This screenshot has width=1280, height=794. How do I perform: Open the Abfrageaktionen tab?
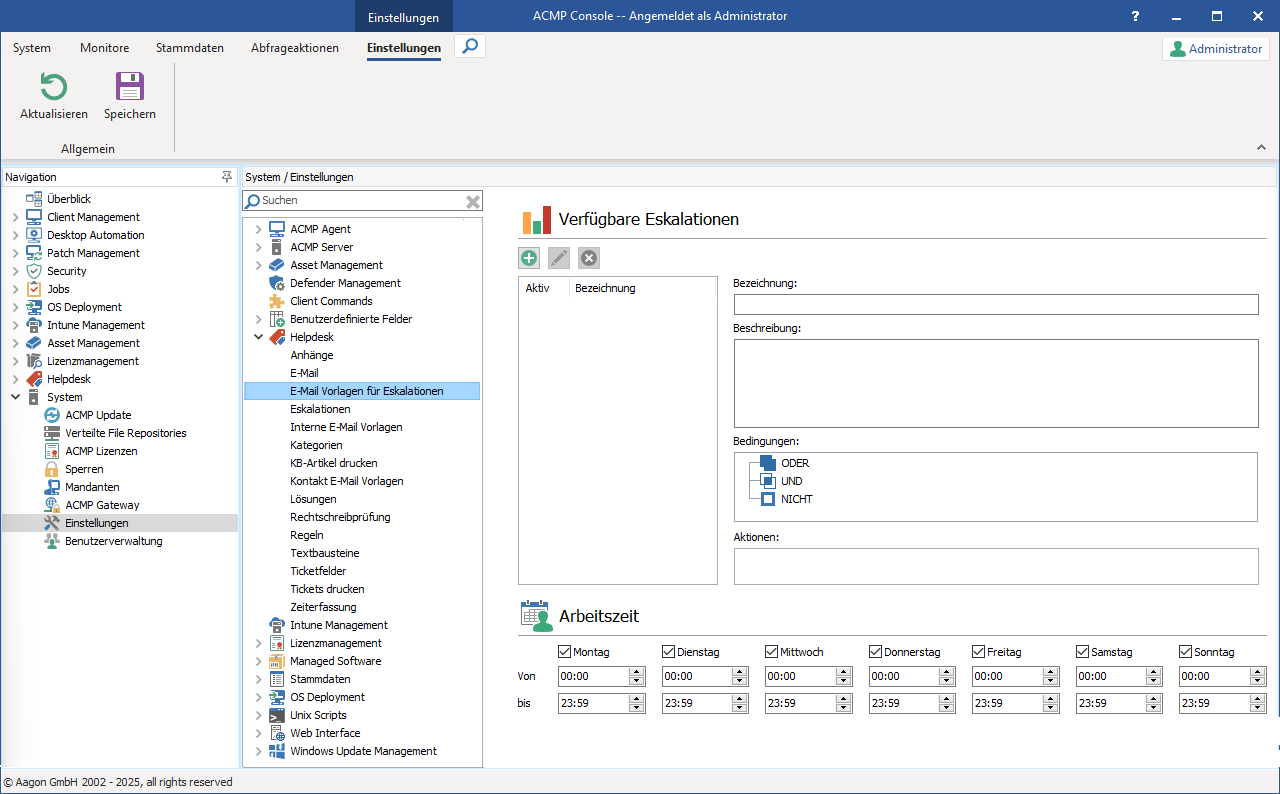pyautogui.click(x=294, y=47)
